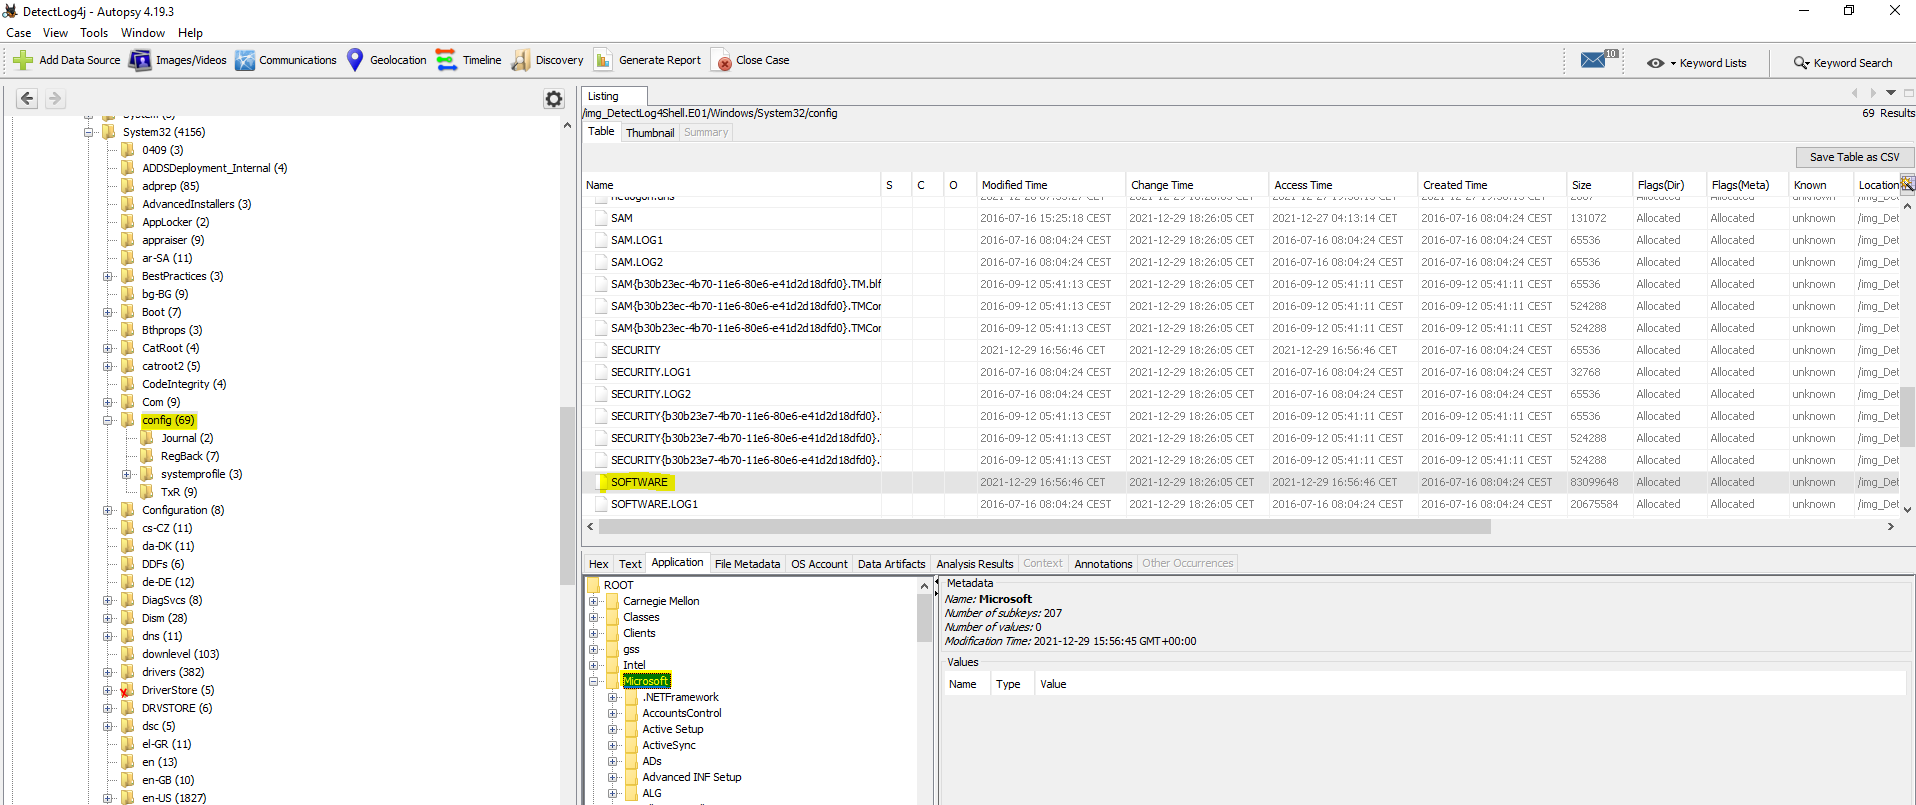
Task: Open the Geolocation map tool
Action: point(355,60)
